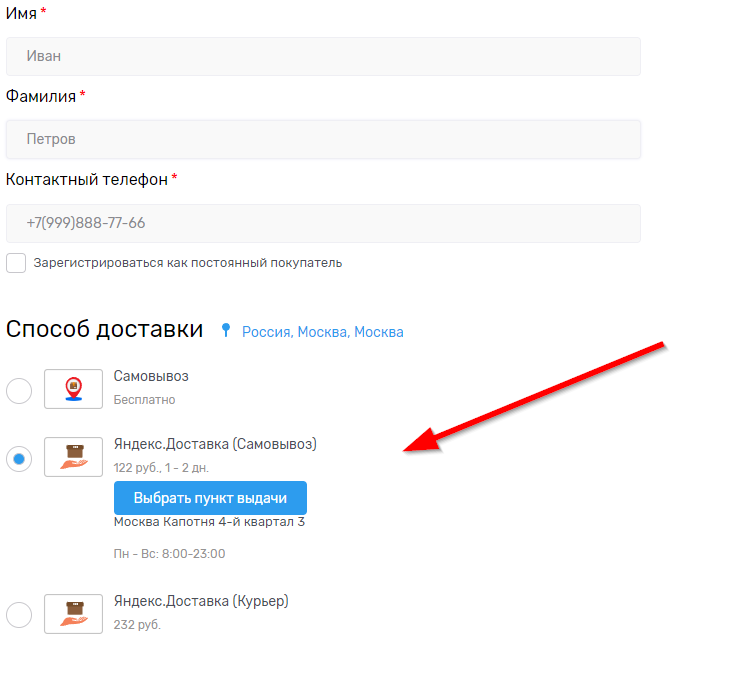Screen dimensions: 740x678
Task: Click the Самовывоз map marker icon
Action: coord(73,389)
